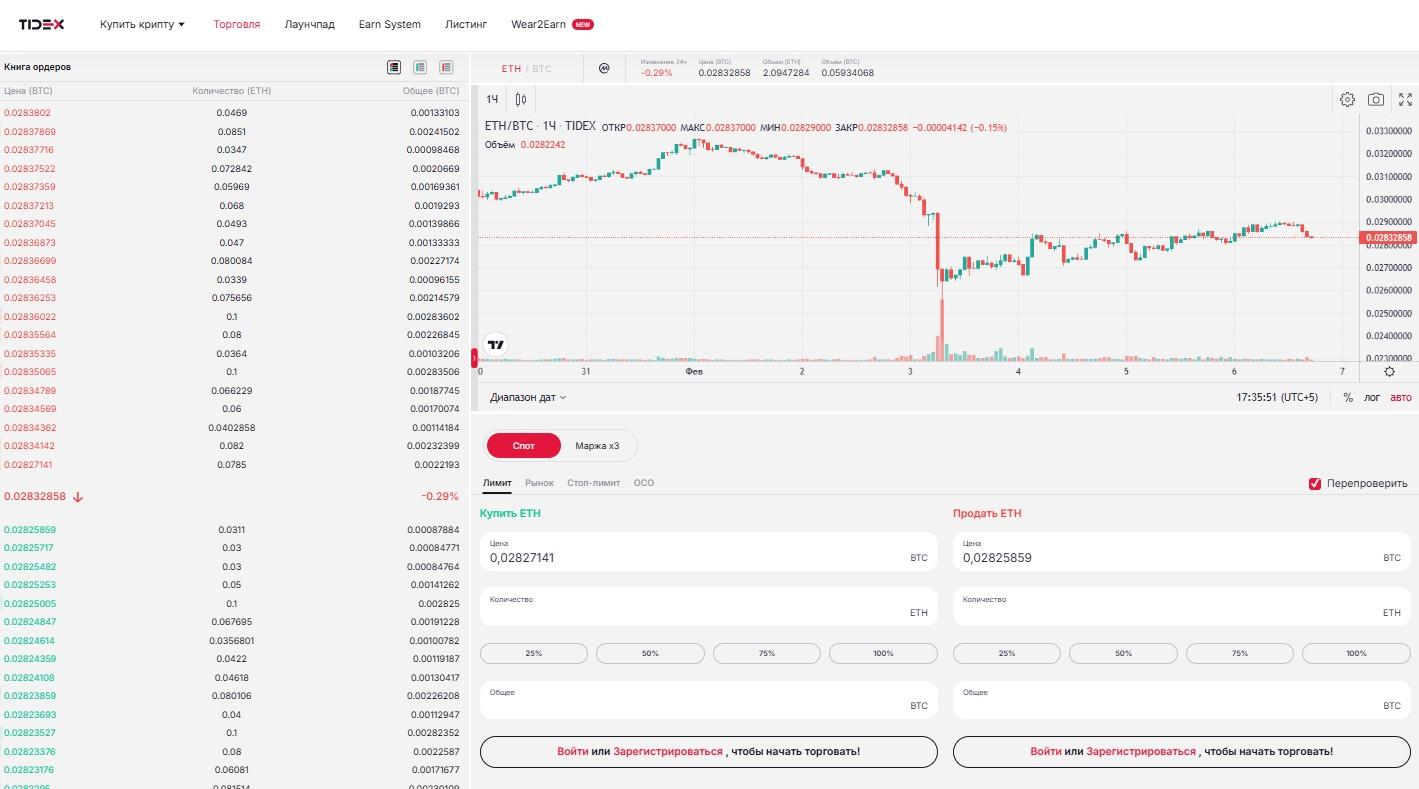Click the Цена (BTC) column header
1419x789 pixels.
click(x=28, y=91)
